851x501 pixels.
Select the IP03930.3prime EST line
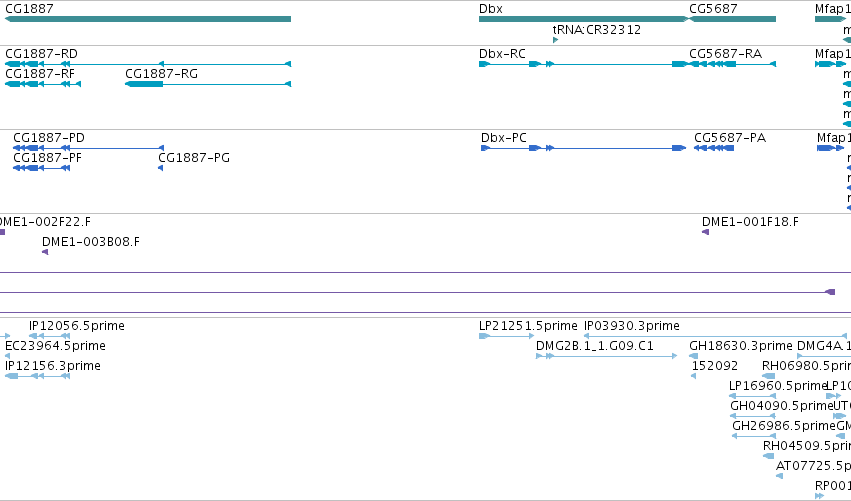(715, 336)
